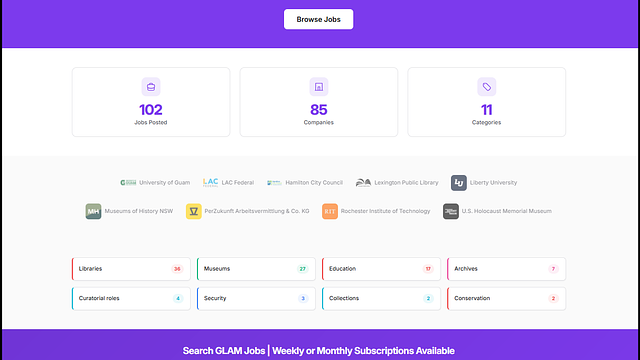
Task: Click the U.S. Holocaust Memorial Museum logo
Action: [x=451, y=211]
